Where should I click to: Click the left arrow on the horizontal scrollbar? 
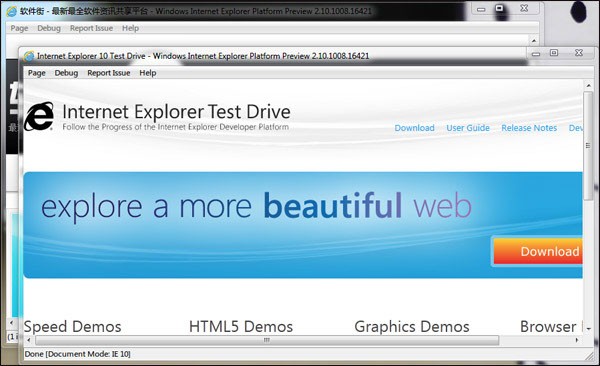29,340
